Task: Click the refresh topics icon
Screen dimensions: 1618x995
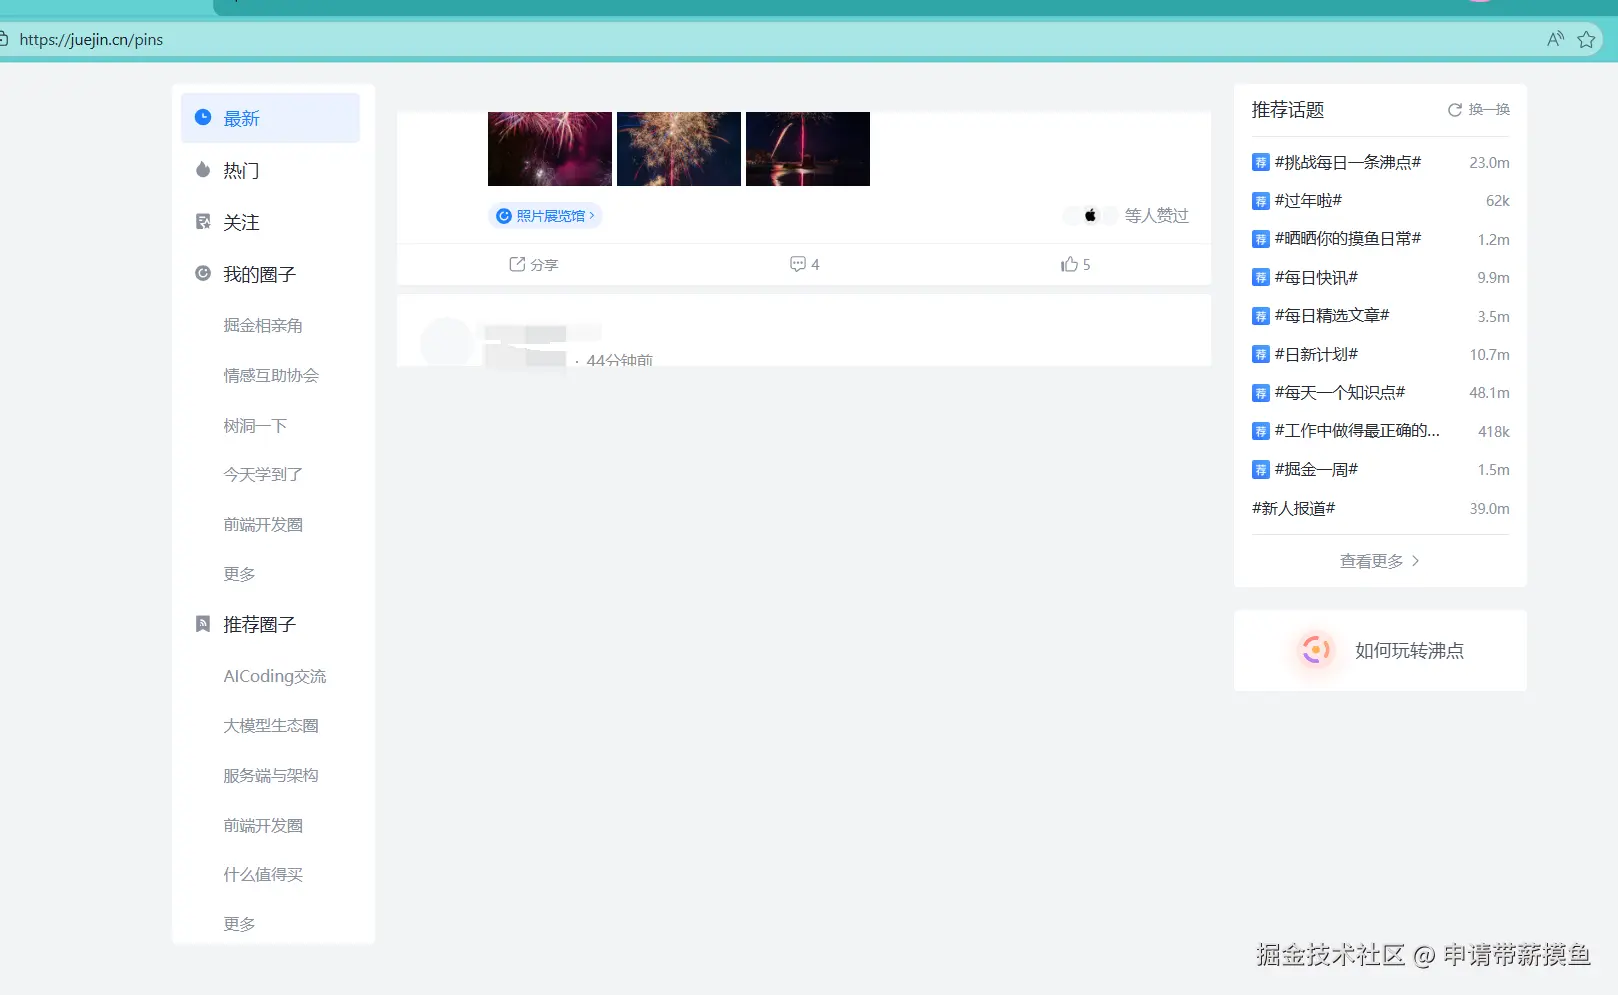Action: click(1455, 110)
